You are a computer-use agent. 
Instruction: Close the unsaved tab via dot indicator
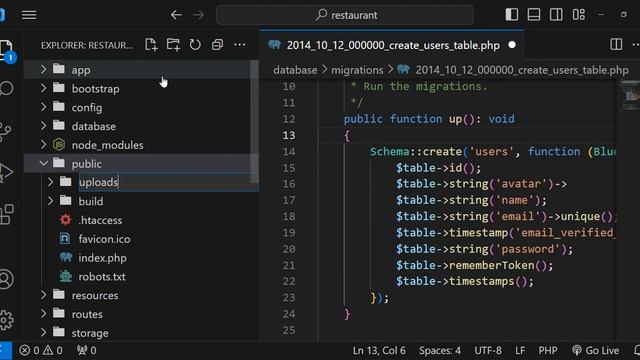[x=512, y=45]
